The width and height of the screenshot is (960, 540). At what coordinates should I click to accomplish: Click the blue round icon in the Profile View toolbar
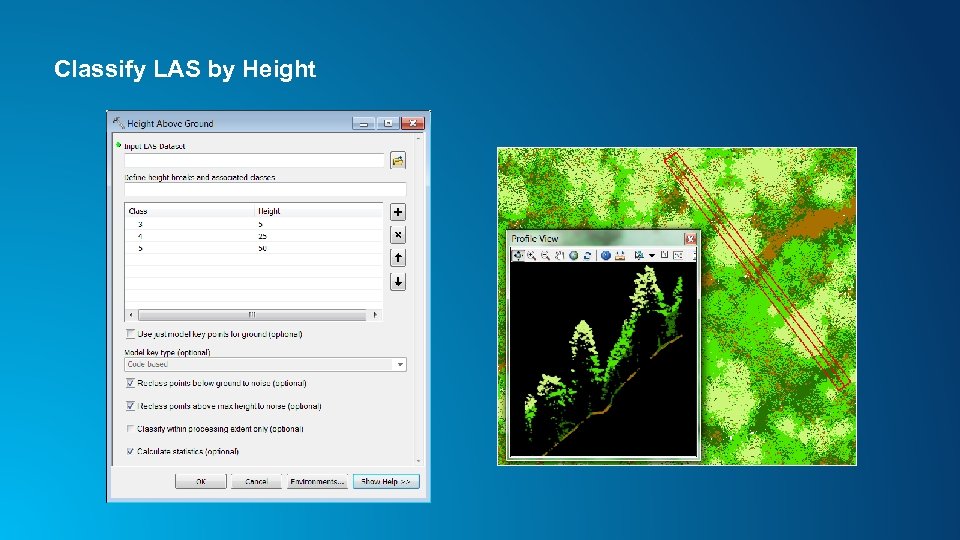(x=606, y=255)
